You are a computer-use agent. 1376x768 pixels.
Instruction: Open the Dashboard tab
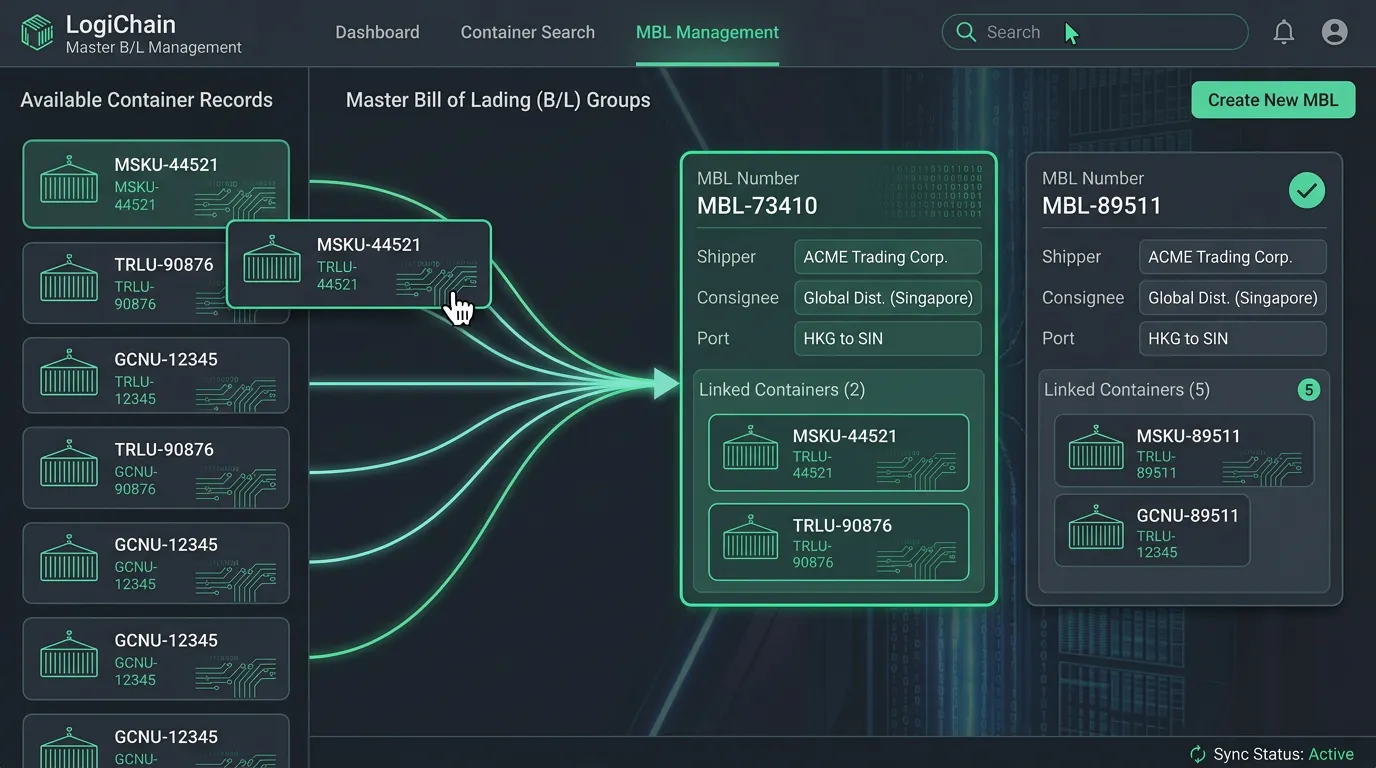point(377,32)
